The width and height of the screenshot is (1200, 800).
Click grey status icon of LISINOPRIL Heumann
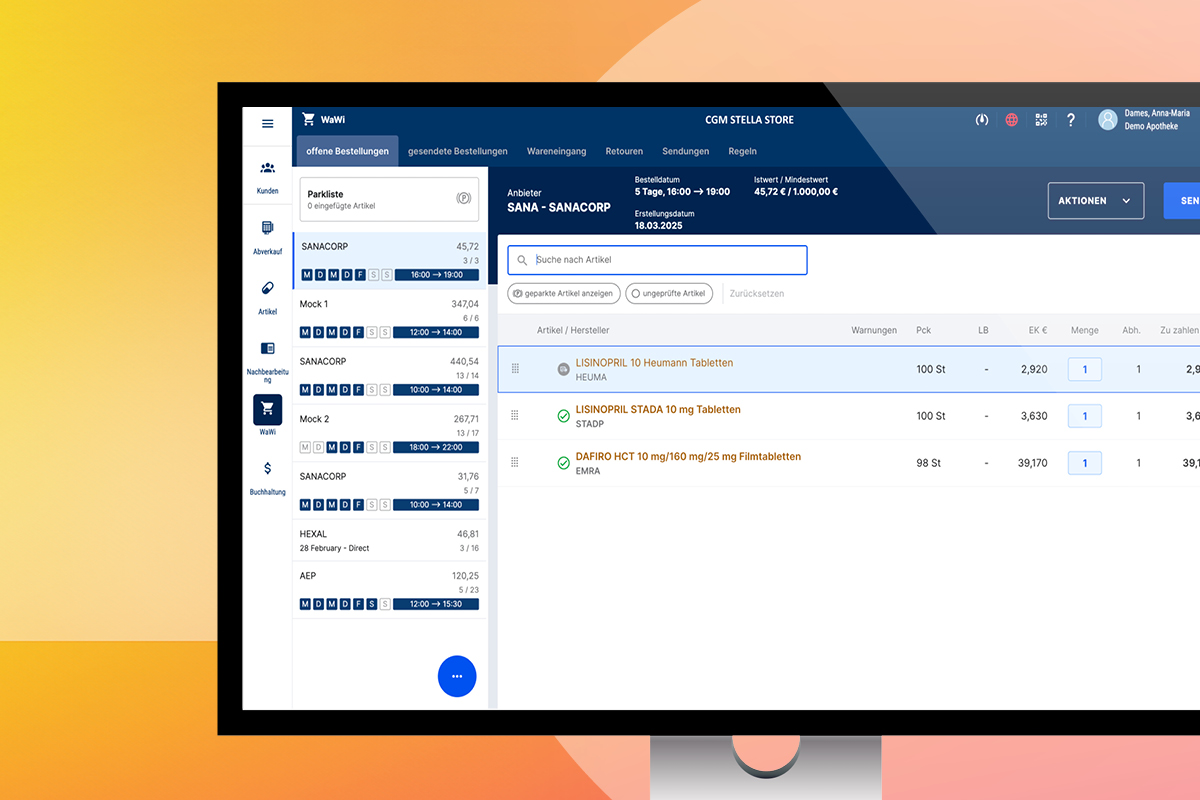563,369
